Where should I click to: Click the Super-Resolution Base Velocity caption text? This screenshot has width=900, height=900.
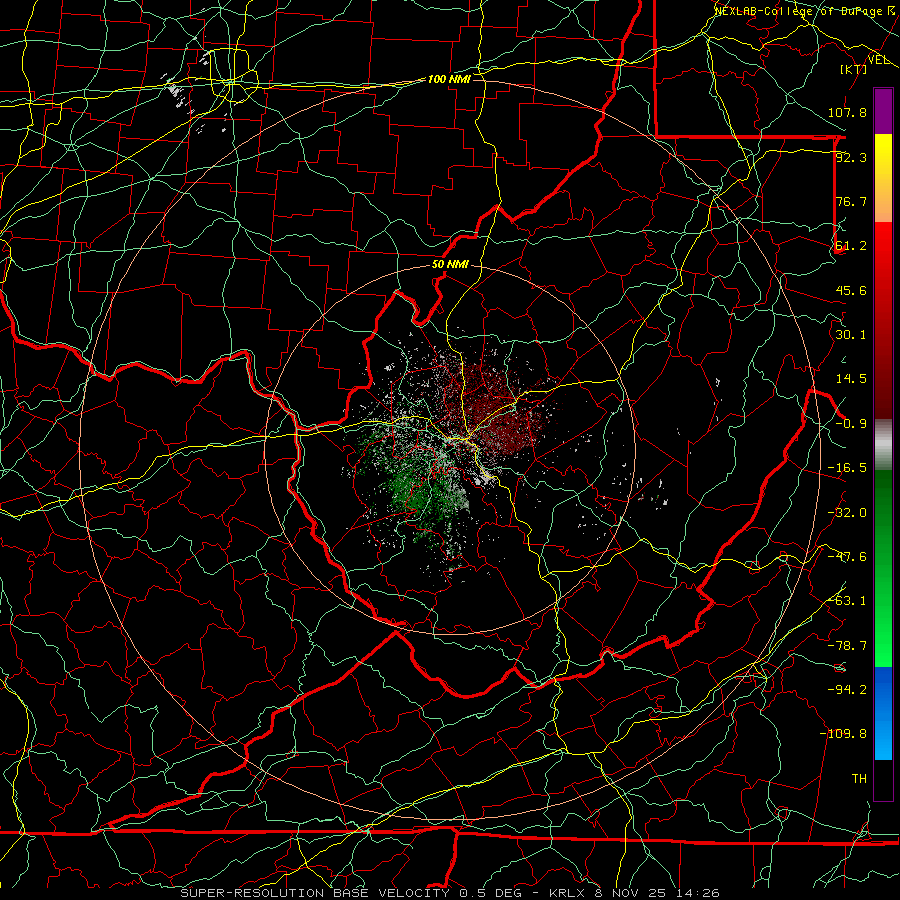tap(450, 893)
